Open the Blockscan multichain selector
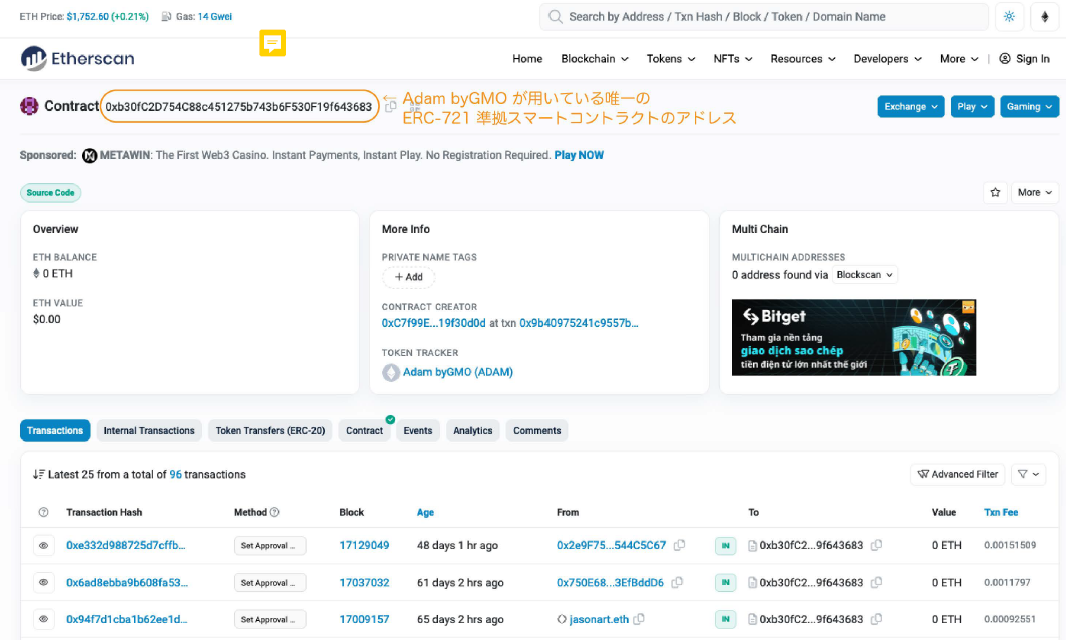 [x=864, y=275]
